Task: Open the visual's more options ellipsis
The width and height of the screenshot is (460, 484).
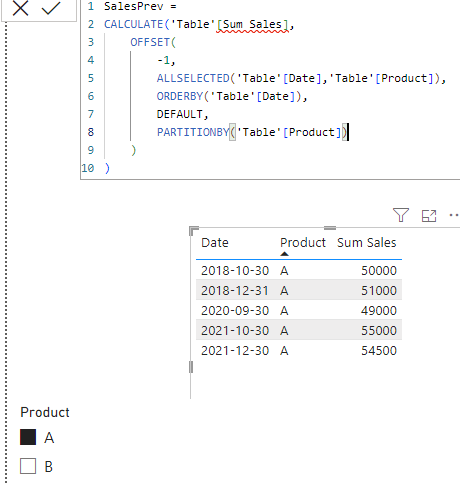Action: tap(454, 215)
